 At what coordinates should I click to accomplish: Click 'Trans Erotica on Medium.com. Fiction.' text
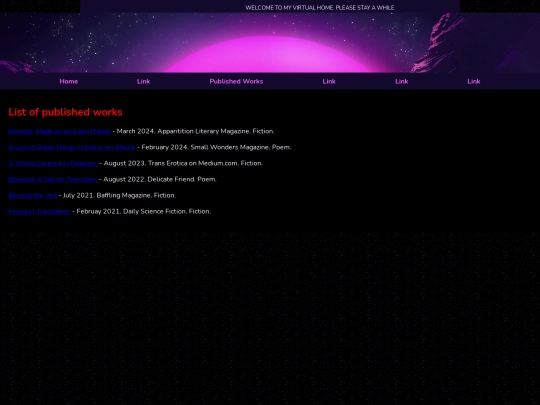[x=205, y=163]
